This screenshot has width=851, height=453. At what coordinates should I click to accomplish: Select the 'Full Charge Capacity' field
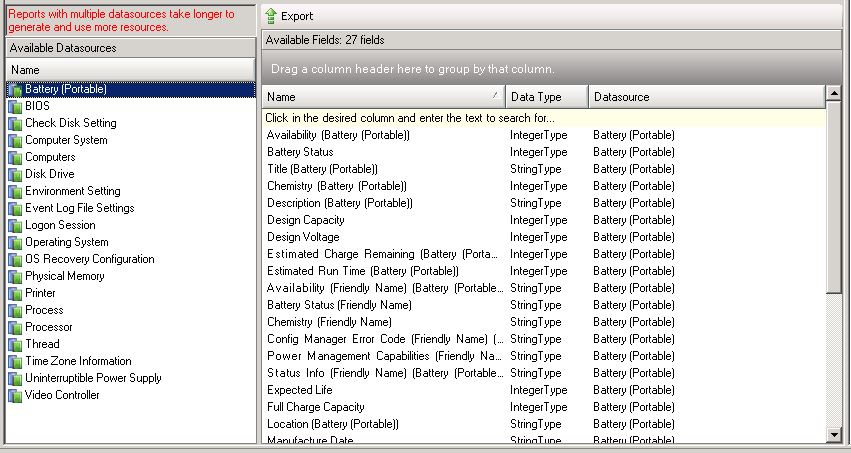(315, 407)
